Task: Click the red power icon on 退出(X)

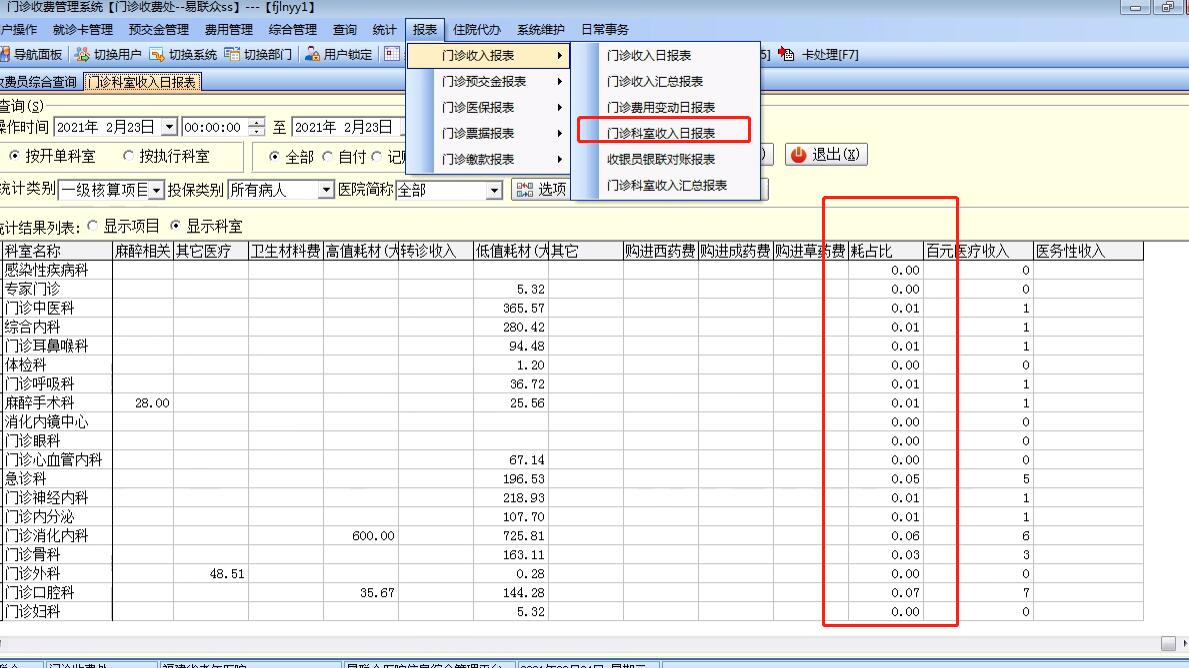Action: (x=798, y=155)
